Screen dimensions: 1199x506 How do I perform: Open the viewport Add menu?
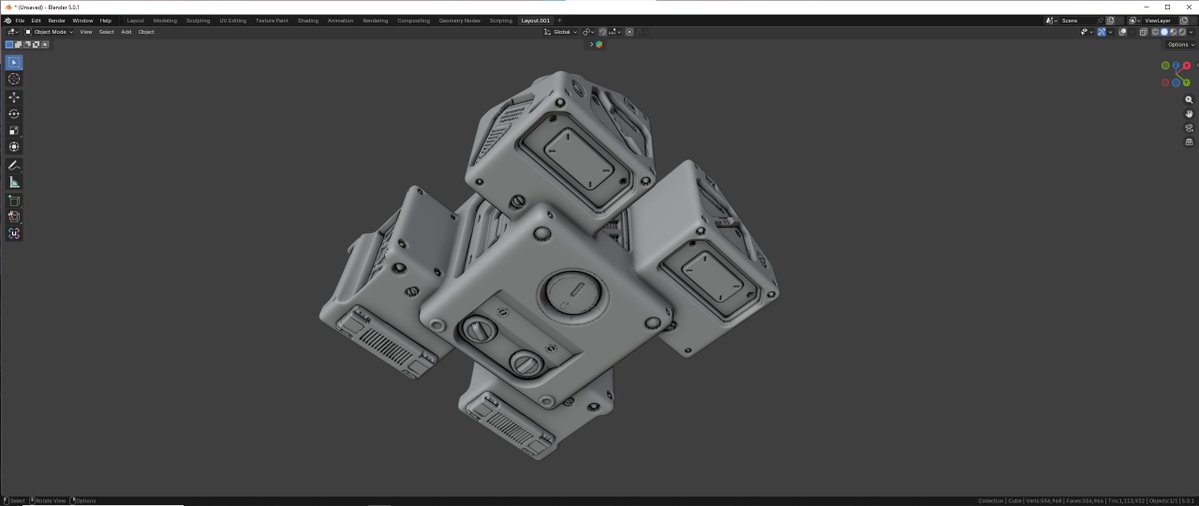[x=126, y=32]
